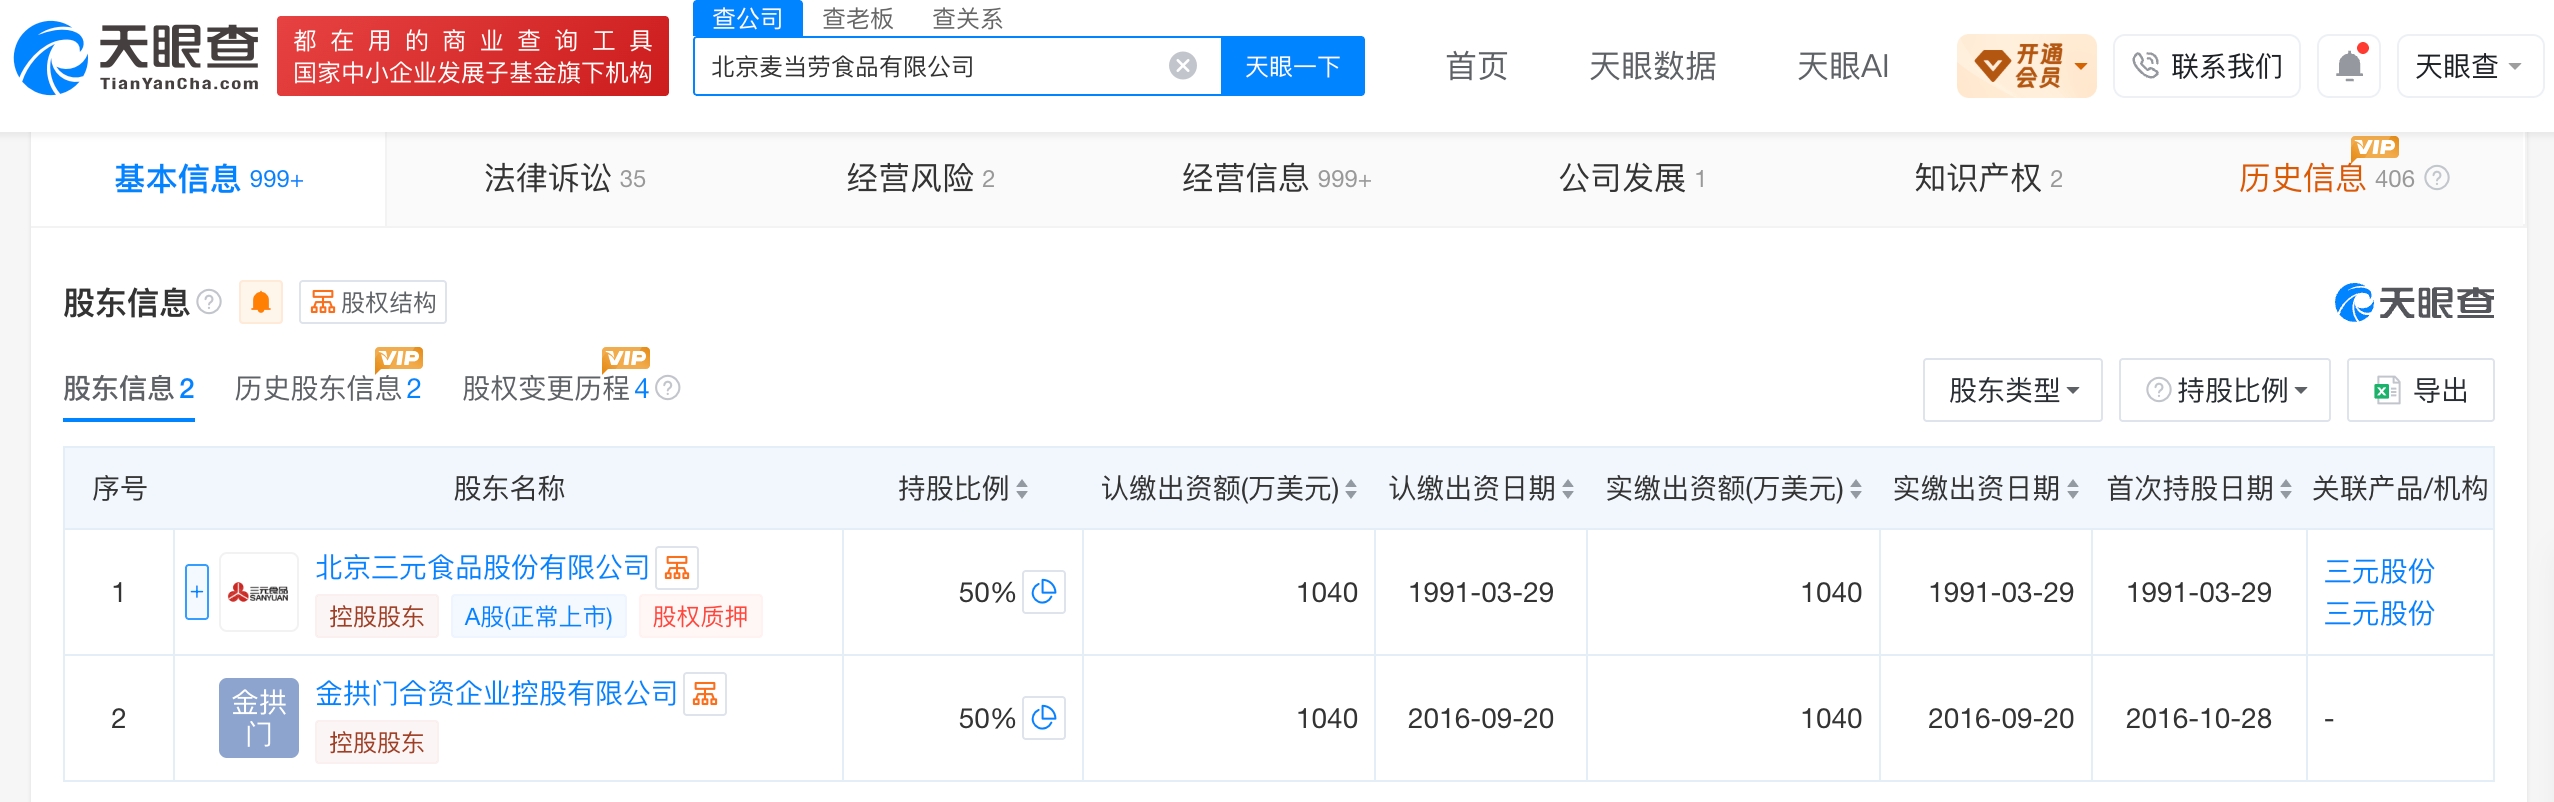
Task: Open the 股权结构 button
Action: click(x=373, y=302)
